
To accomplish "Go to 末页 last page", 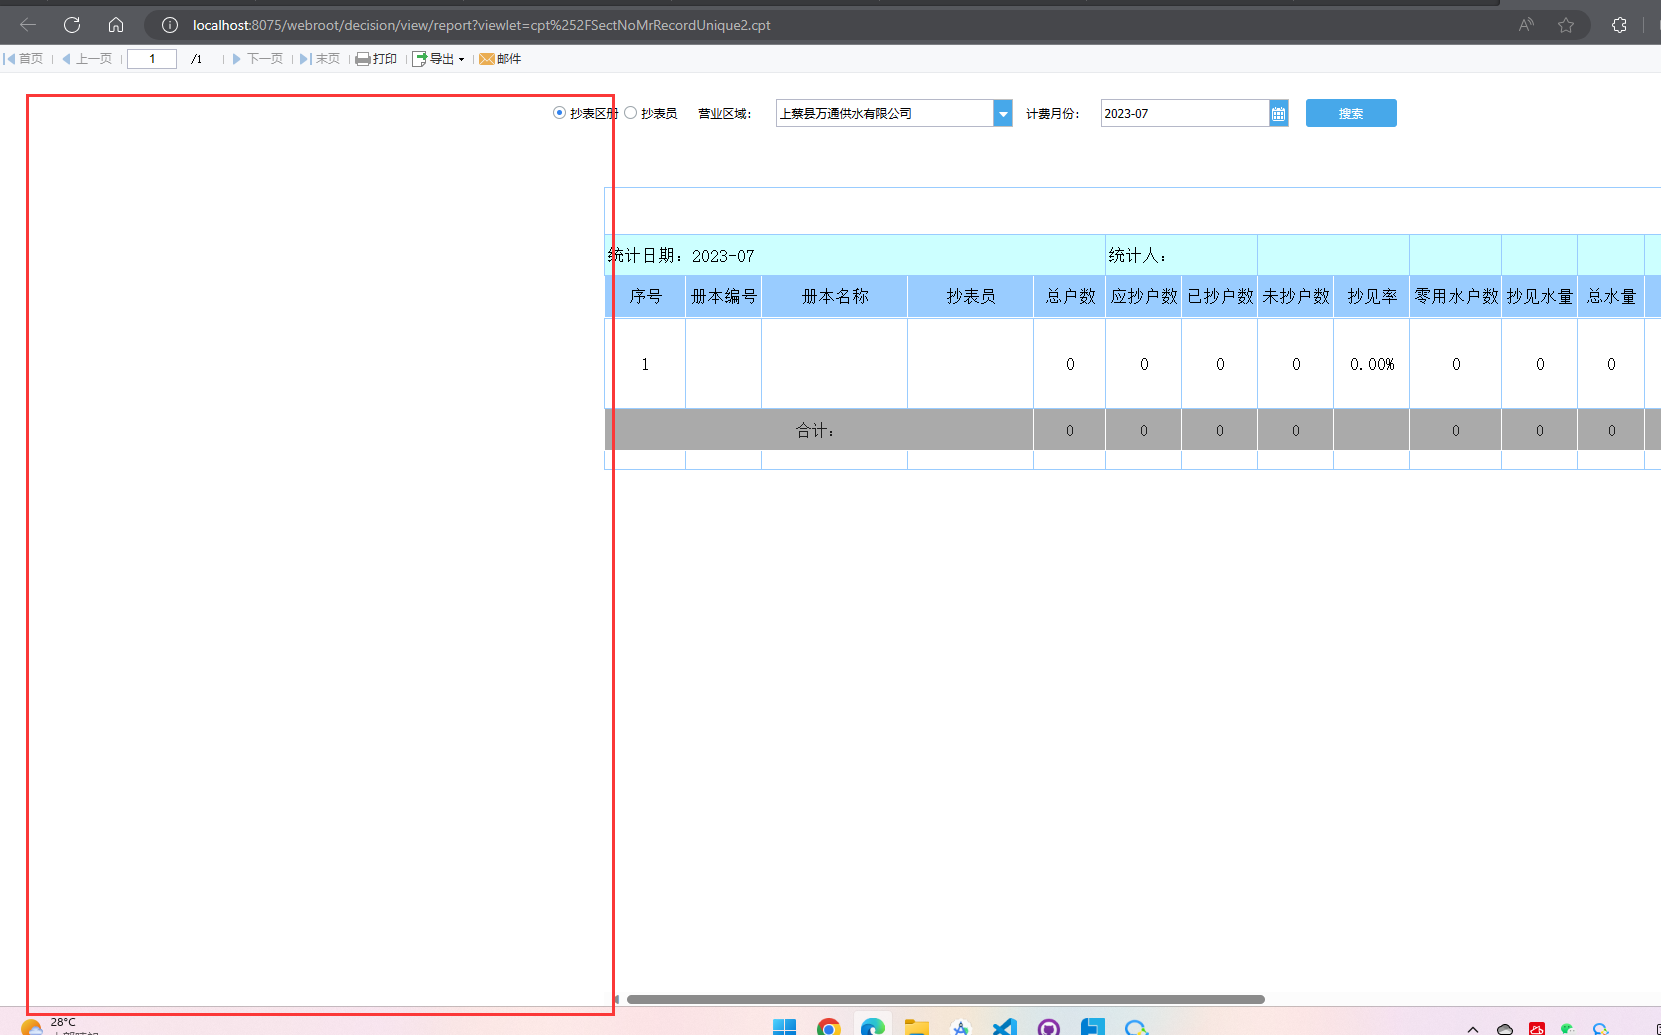I will coord(320,59).
